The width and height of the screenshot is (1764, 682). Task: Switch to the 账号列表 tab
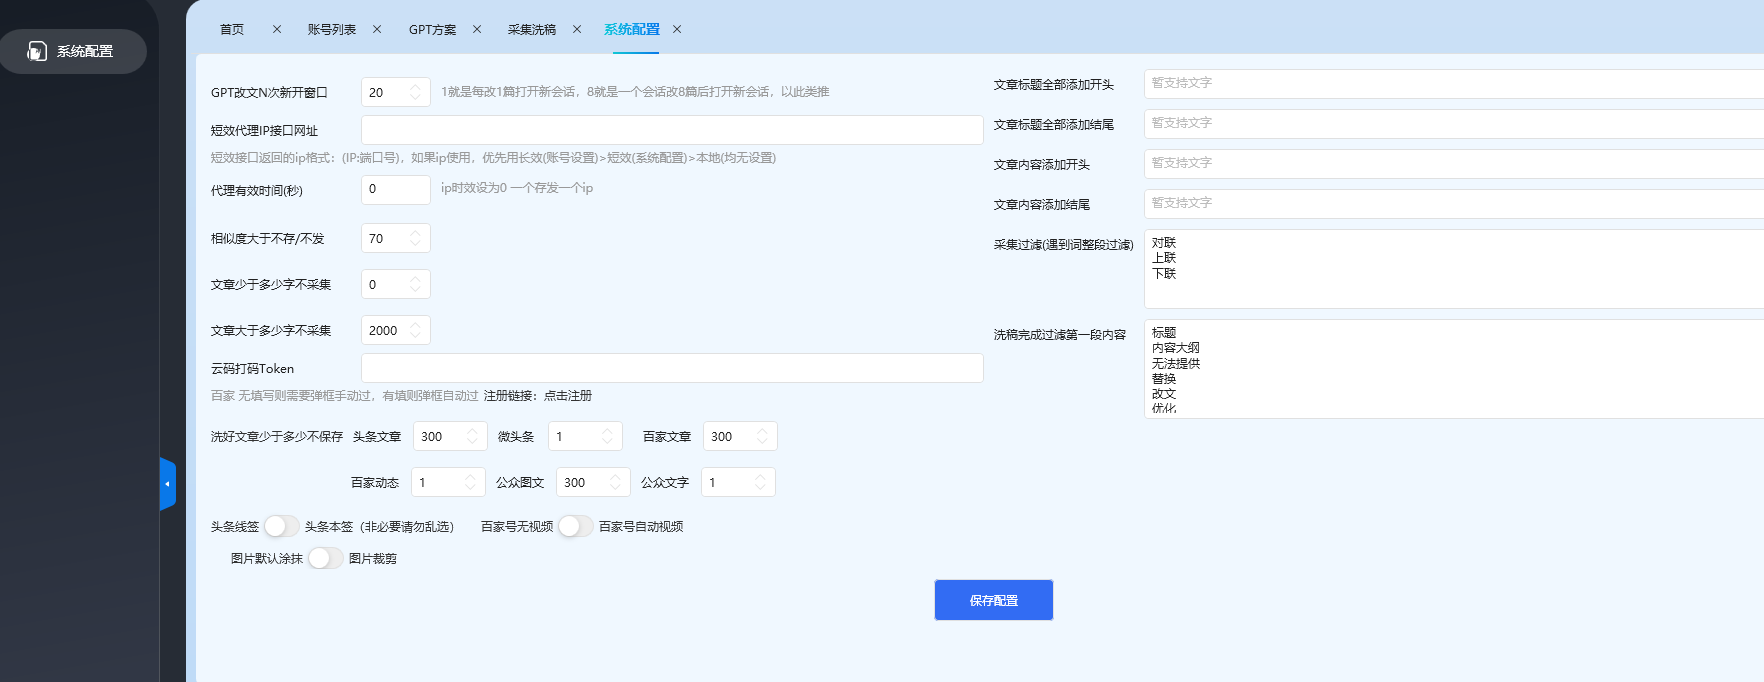332,30
